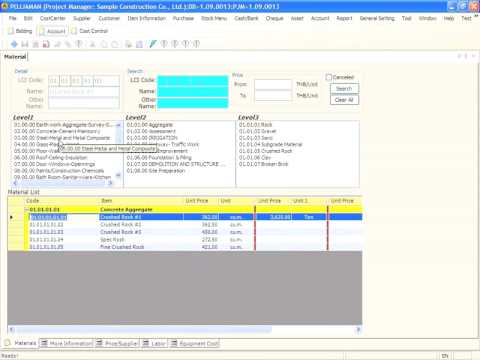Tick the Canceled checkbox
Screen dimensions: 480x360
click(x=329, y=77)
